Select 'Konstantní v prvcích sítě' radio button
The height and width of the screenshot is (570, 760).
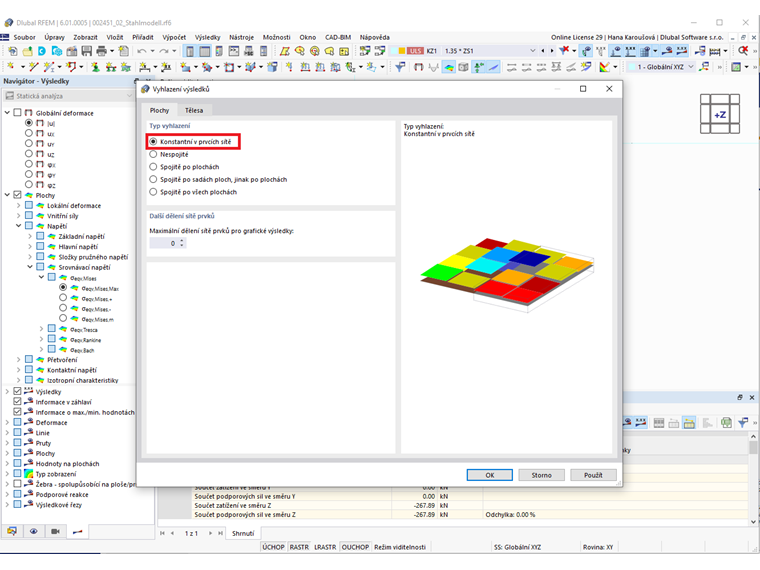click(153, 142)
